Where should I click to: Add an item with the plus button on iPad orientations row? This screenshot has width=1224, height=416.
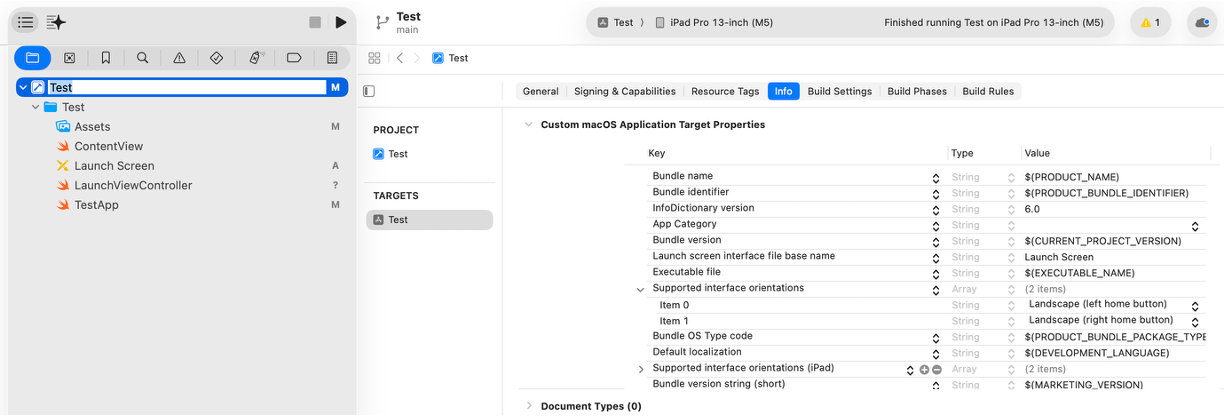click(x=924, y=369)
